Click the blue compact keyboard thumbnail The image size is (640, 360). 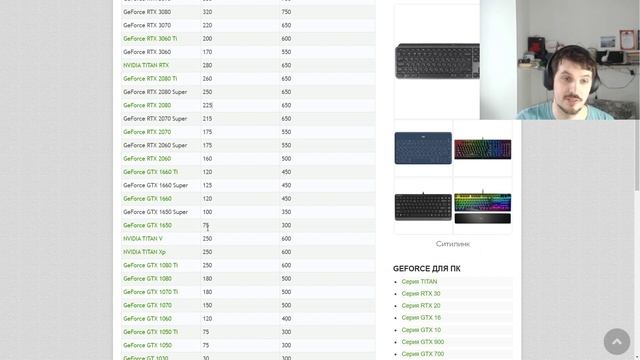pos(423,148)
